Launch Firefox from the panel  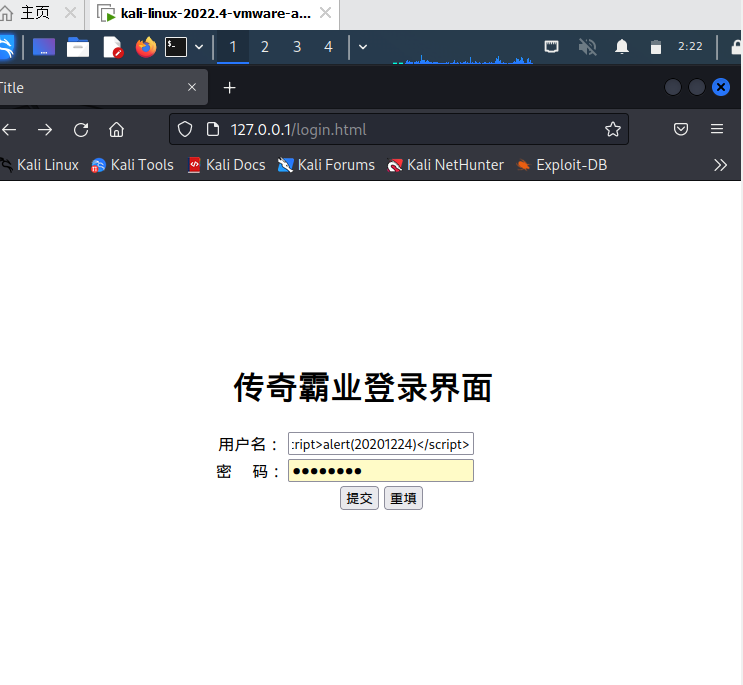pyautogui.click(x=146, y=47)
